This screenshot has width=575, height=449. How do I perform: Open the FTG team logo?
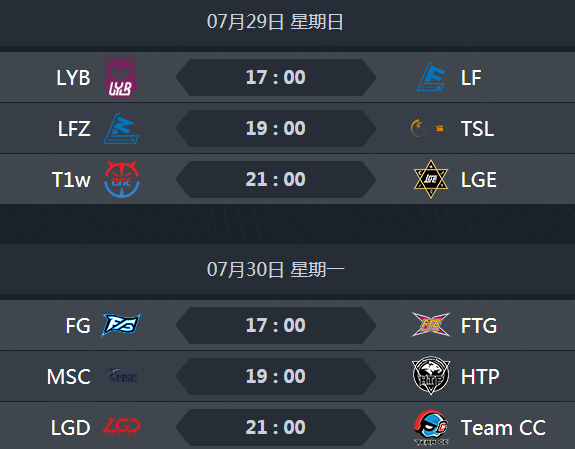click(431, 325)
